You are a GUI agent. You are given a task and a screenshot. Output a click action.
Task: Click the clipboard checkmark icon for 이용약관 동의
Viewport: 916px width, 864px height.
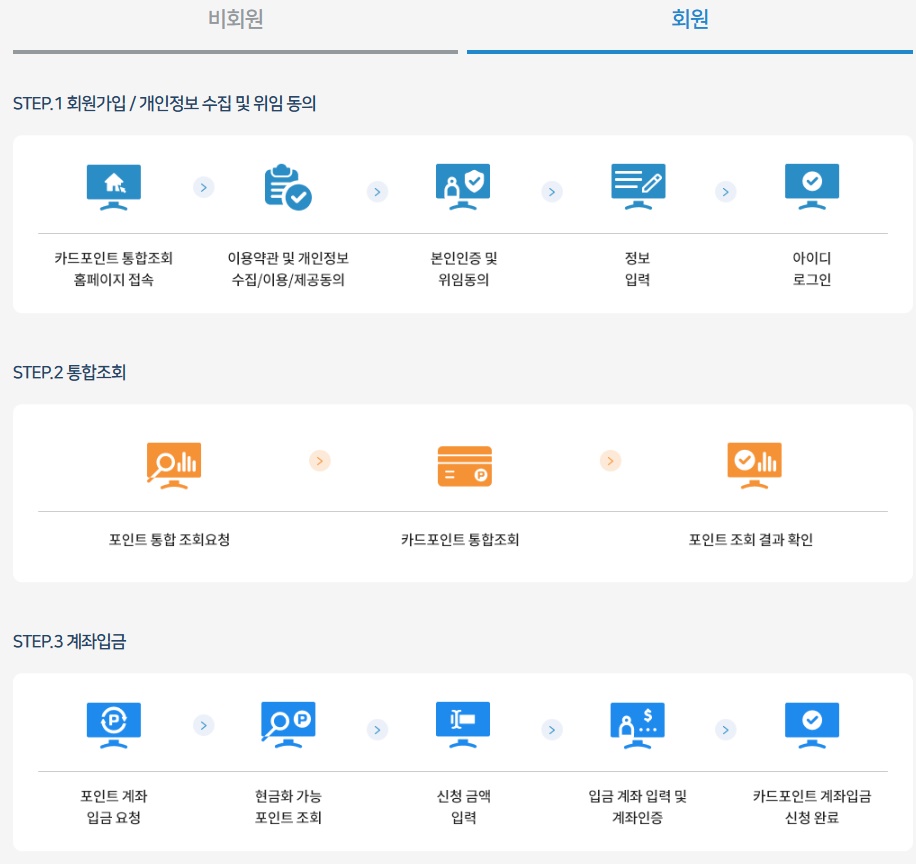(x=288, y=187)
